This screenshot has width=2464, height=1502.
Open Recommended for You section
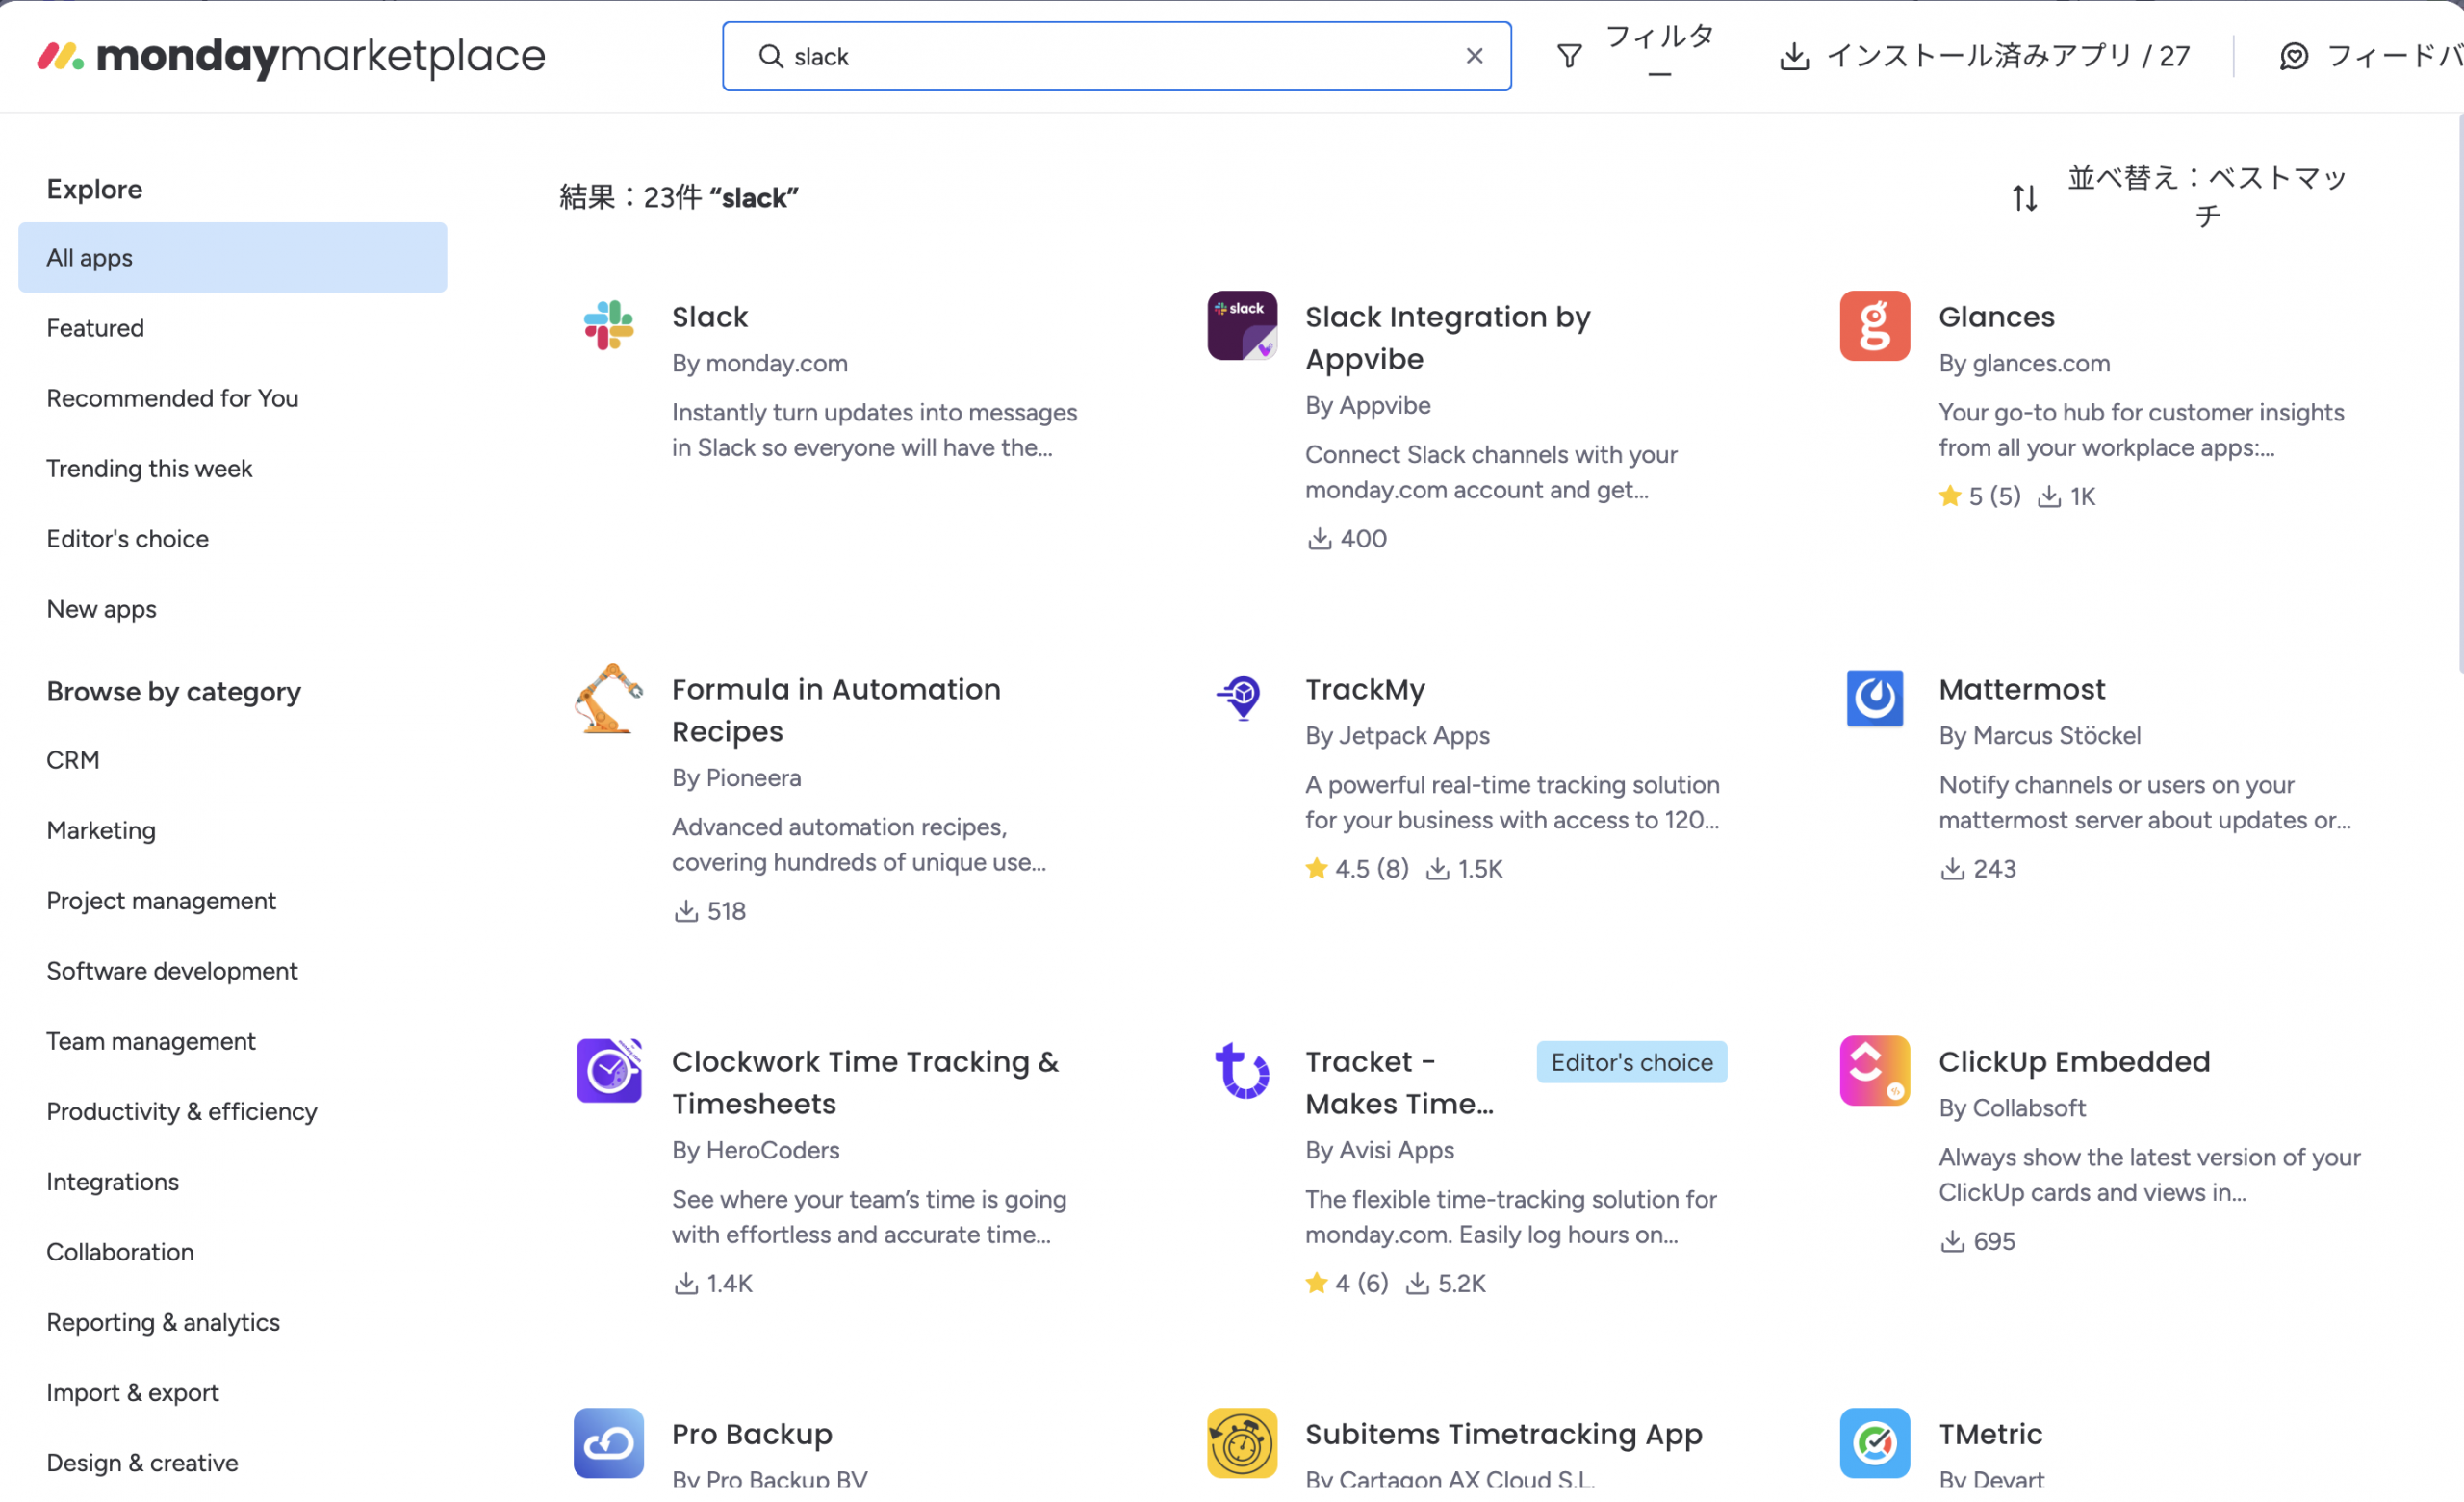pyautogui.click(x=172, y=398)
